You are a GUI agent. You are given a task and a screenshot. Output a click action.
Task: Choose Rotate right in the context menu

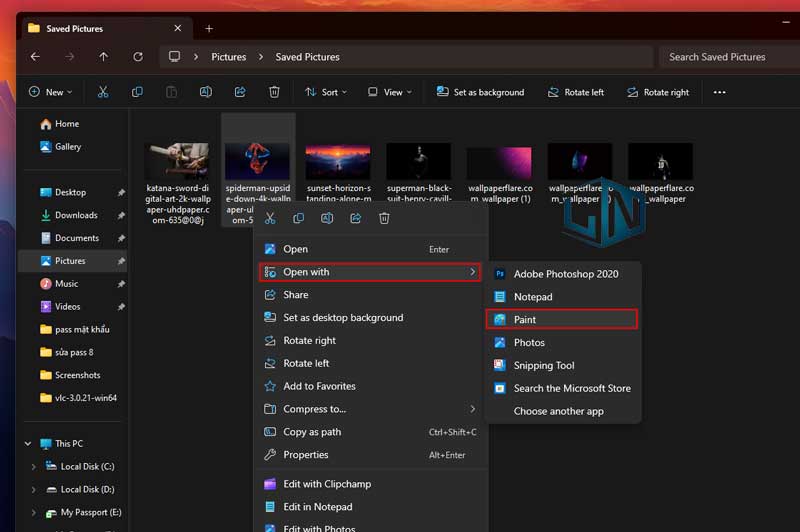(x=370, y=340)
